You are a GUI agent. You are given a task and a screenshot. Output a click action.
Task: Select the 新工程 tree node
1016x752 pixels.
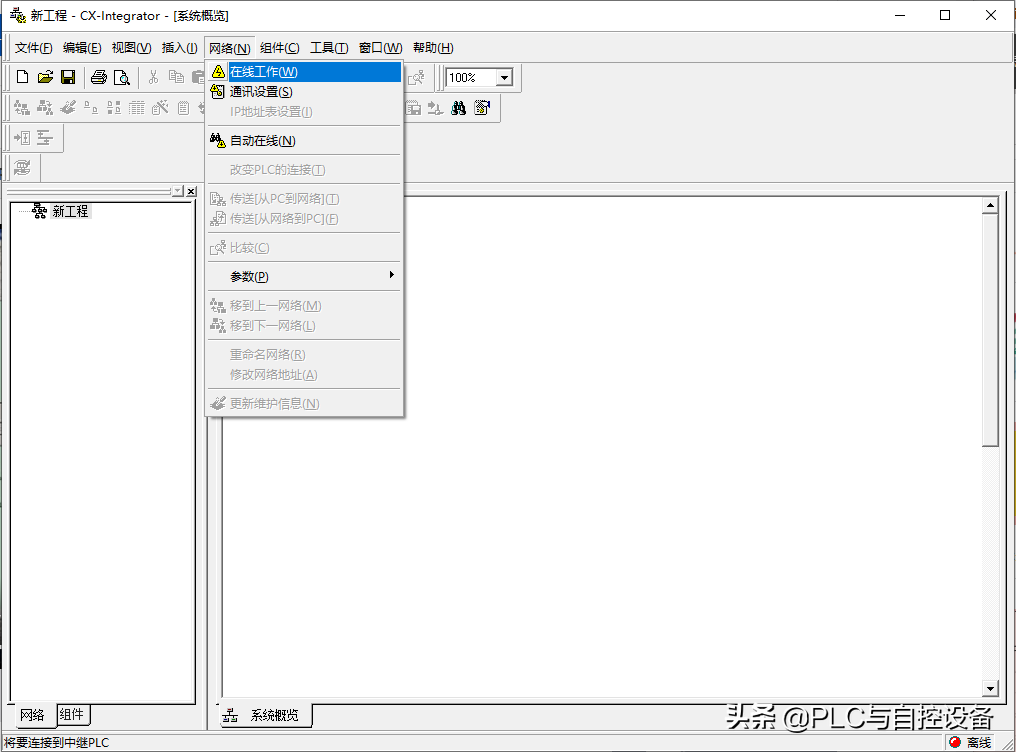pos(70,212)
